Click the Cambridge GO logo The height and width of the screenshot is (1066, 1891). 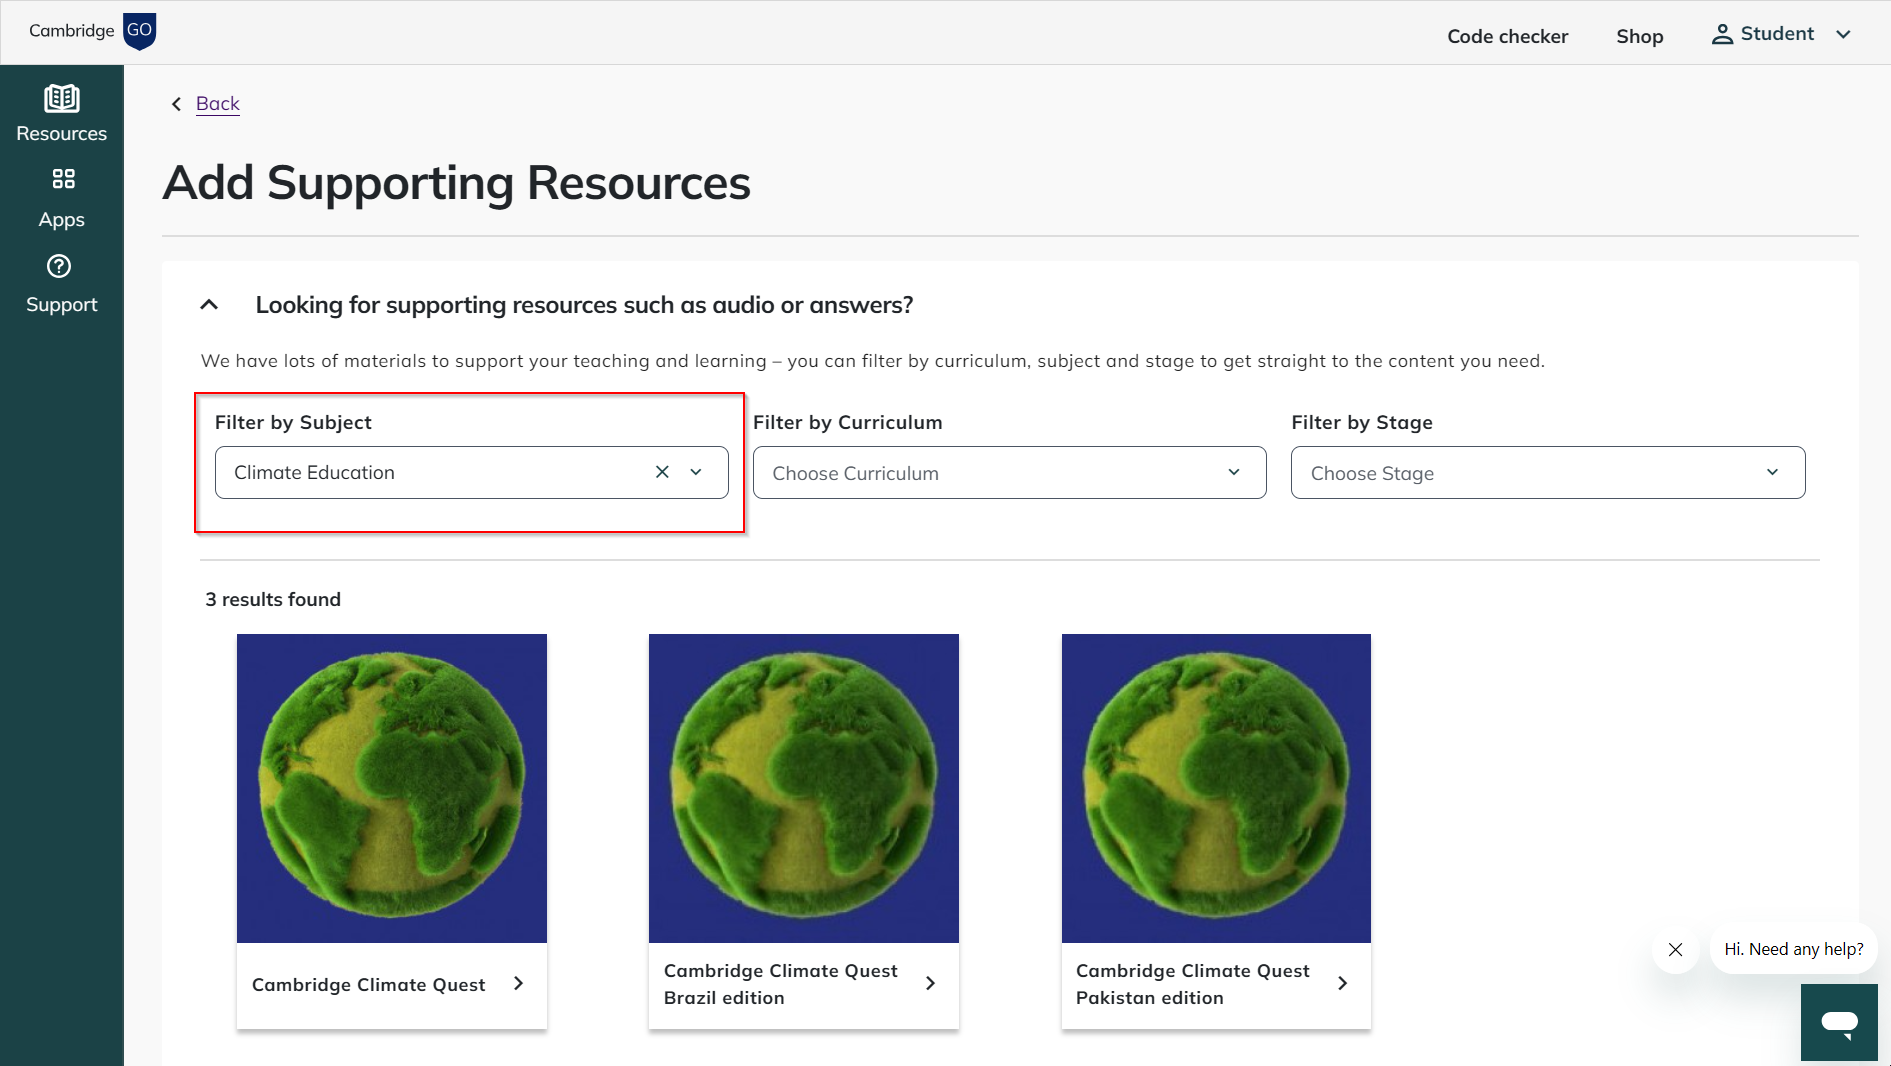[92, 31]
